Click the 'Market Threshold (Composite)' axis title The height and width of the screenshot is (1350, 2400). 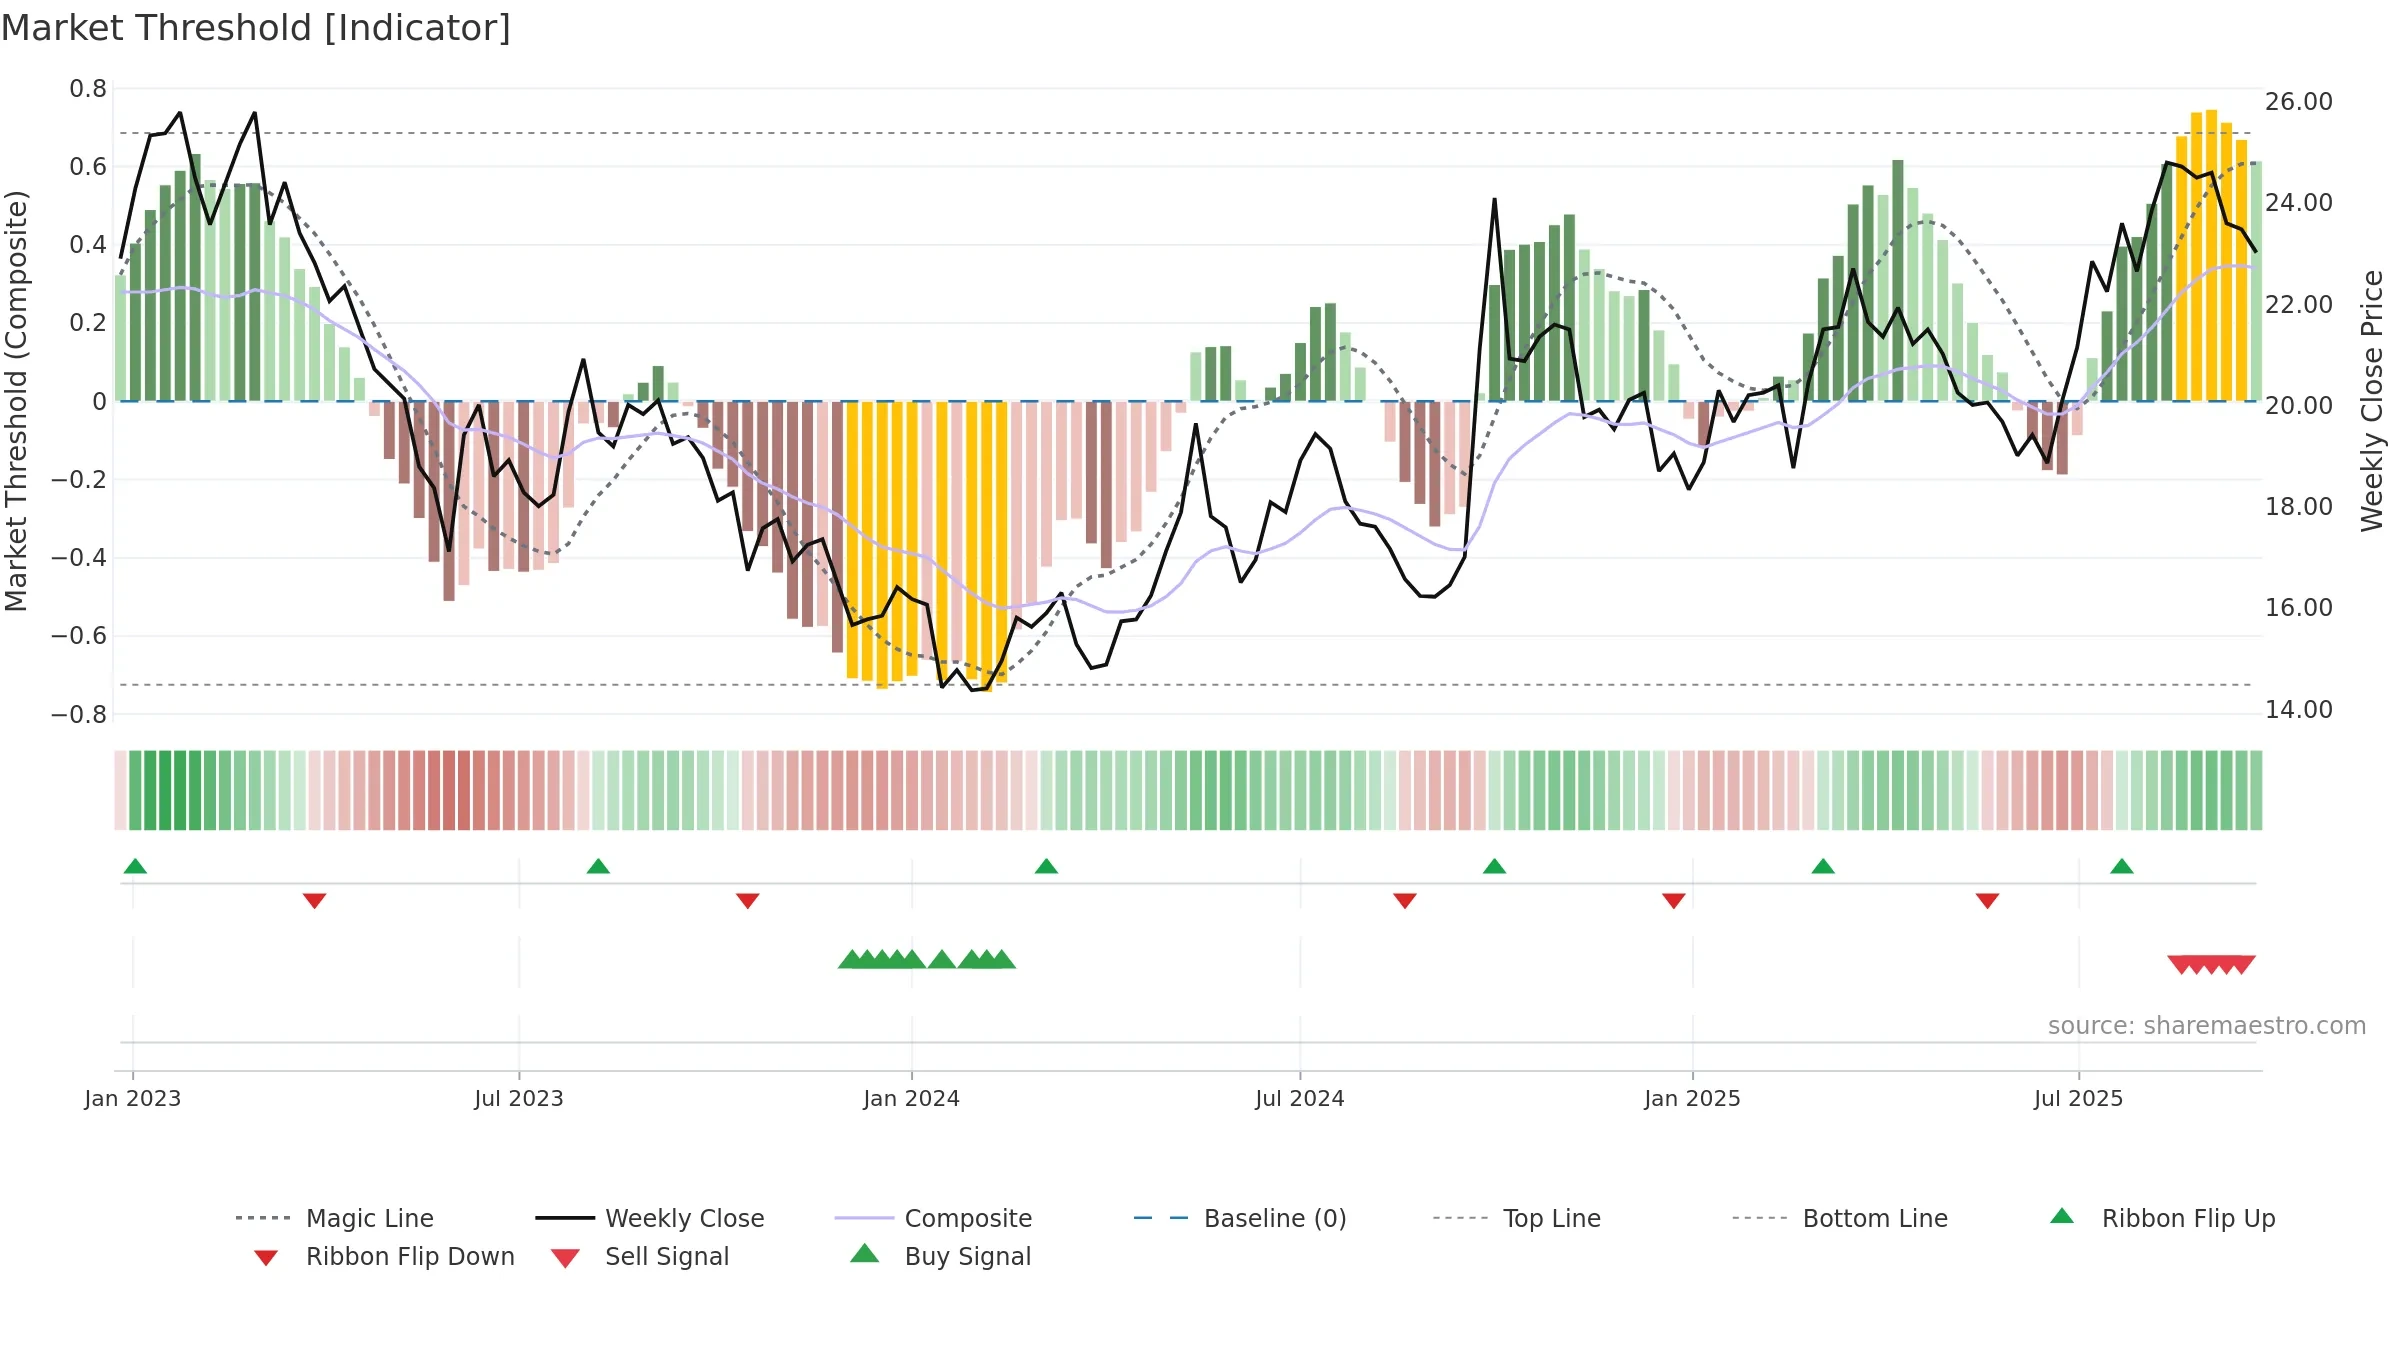[16, 401]
